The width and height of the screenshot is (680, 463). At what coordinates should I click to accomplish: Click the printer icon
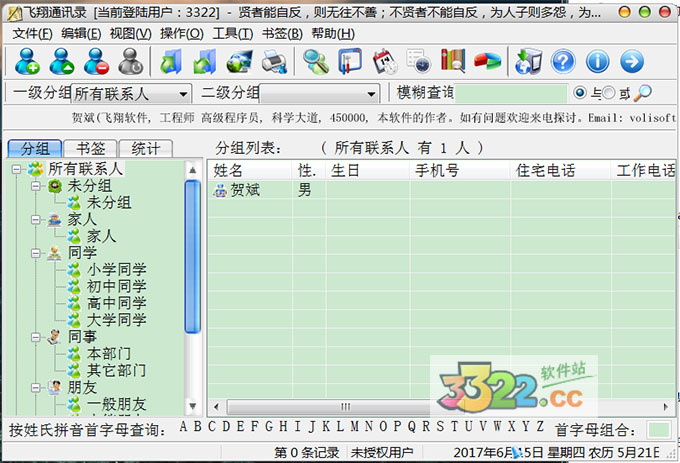[x=274, y=61]
